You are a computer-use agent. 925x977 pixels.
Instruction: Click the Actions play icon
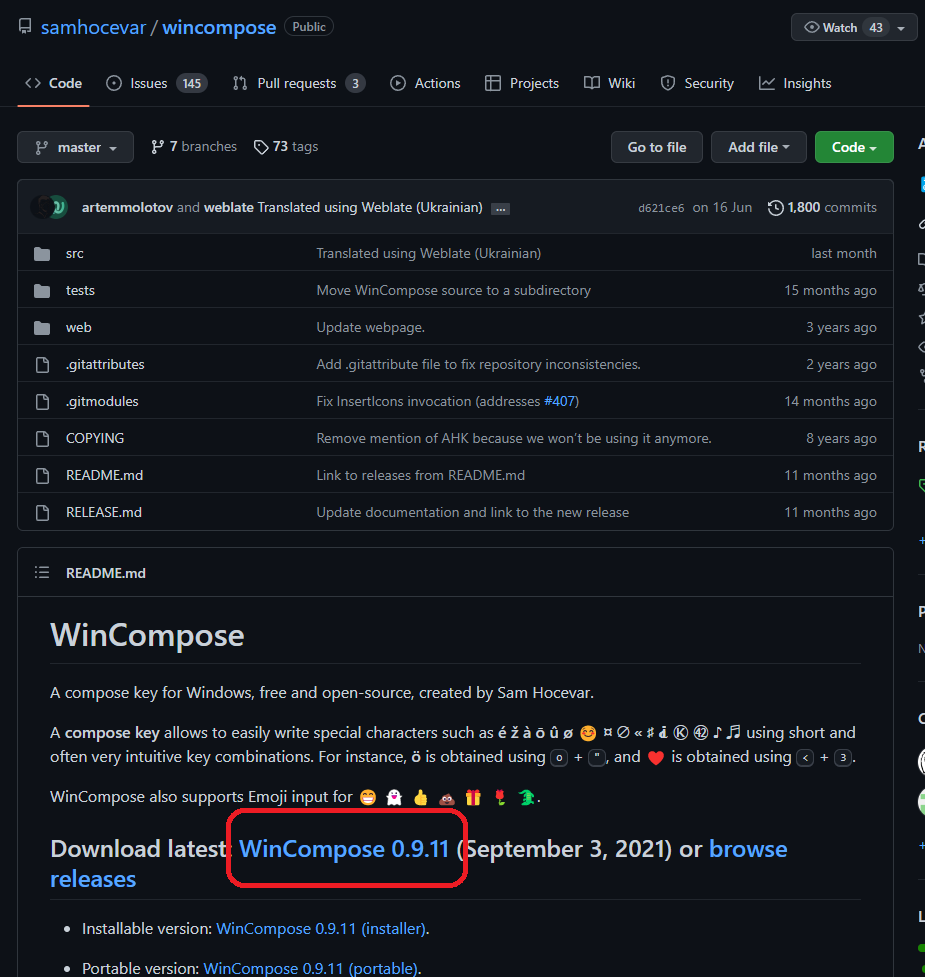[398, 83]
